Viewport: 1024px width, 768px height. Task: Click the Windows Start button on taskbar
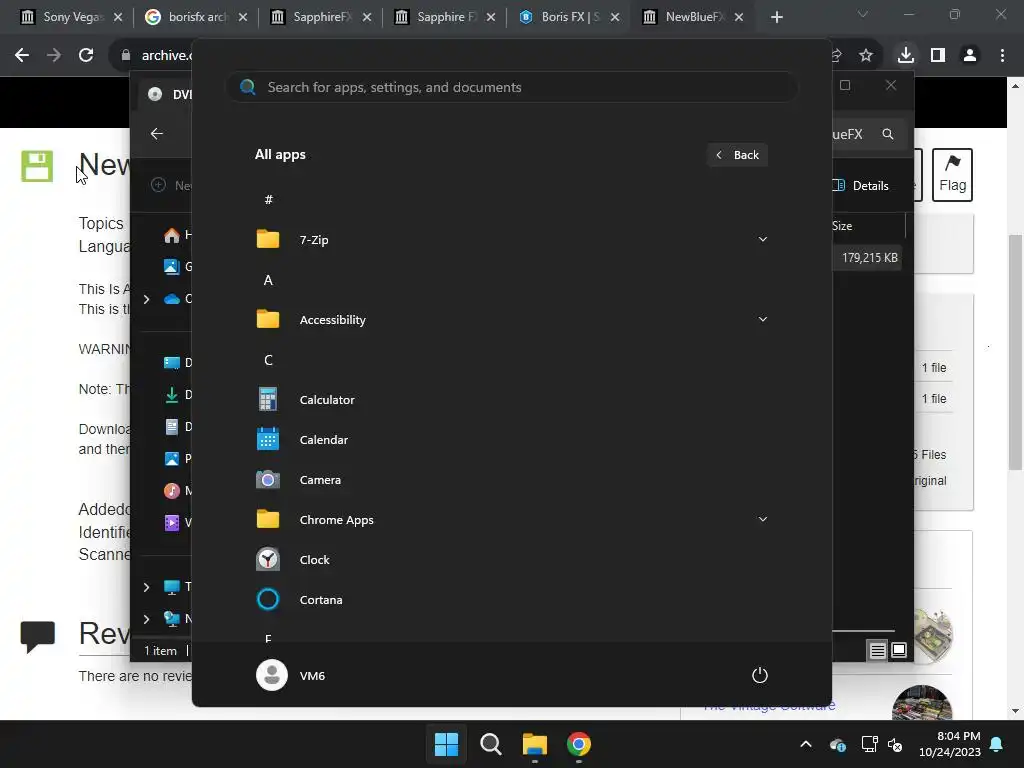click(447, 744)
